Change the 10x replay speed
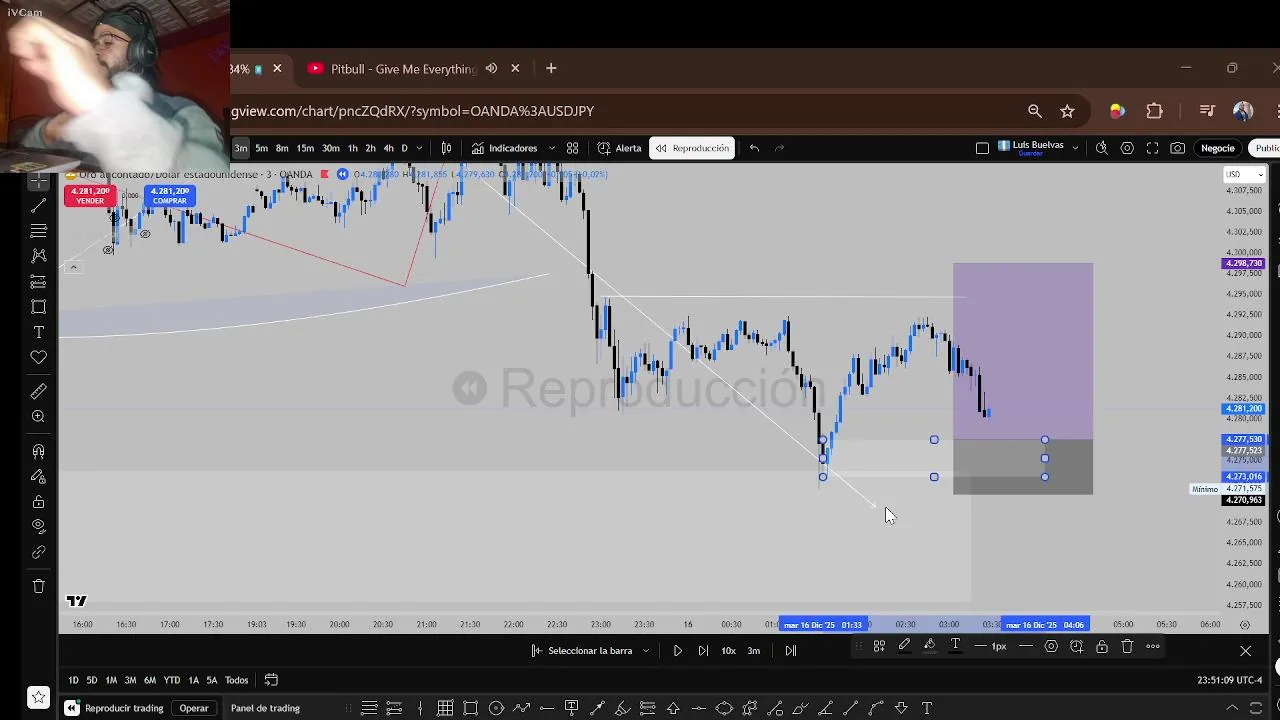This screenshot has height=720, width=1280. coord(728,651)
